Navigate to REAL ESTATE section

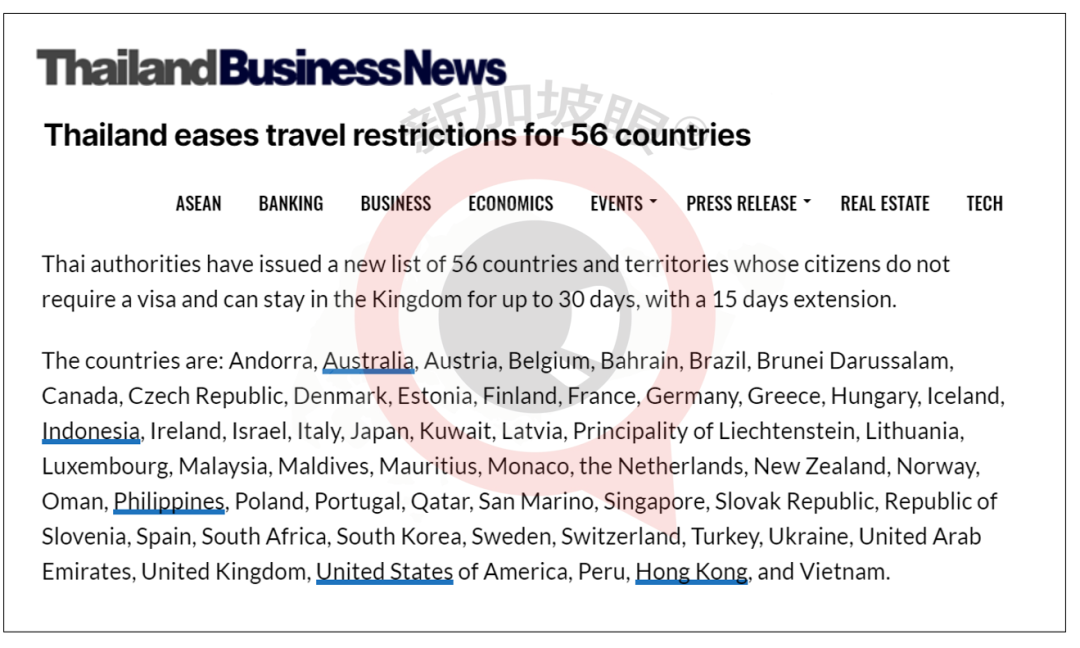pos(885,203)
